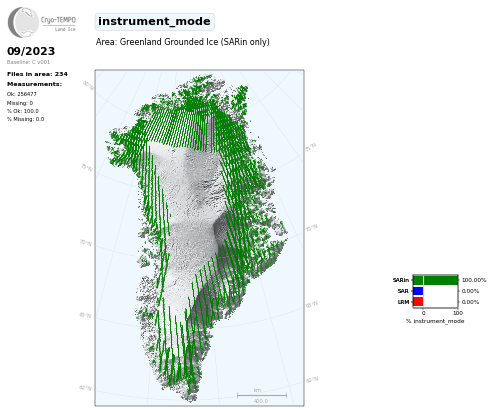Click the SARin legend label

point(401,280)
